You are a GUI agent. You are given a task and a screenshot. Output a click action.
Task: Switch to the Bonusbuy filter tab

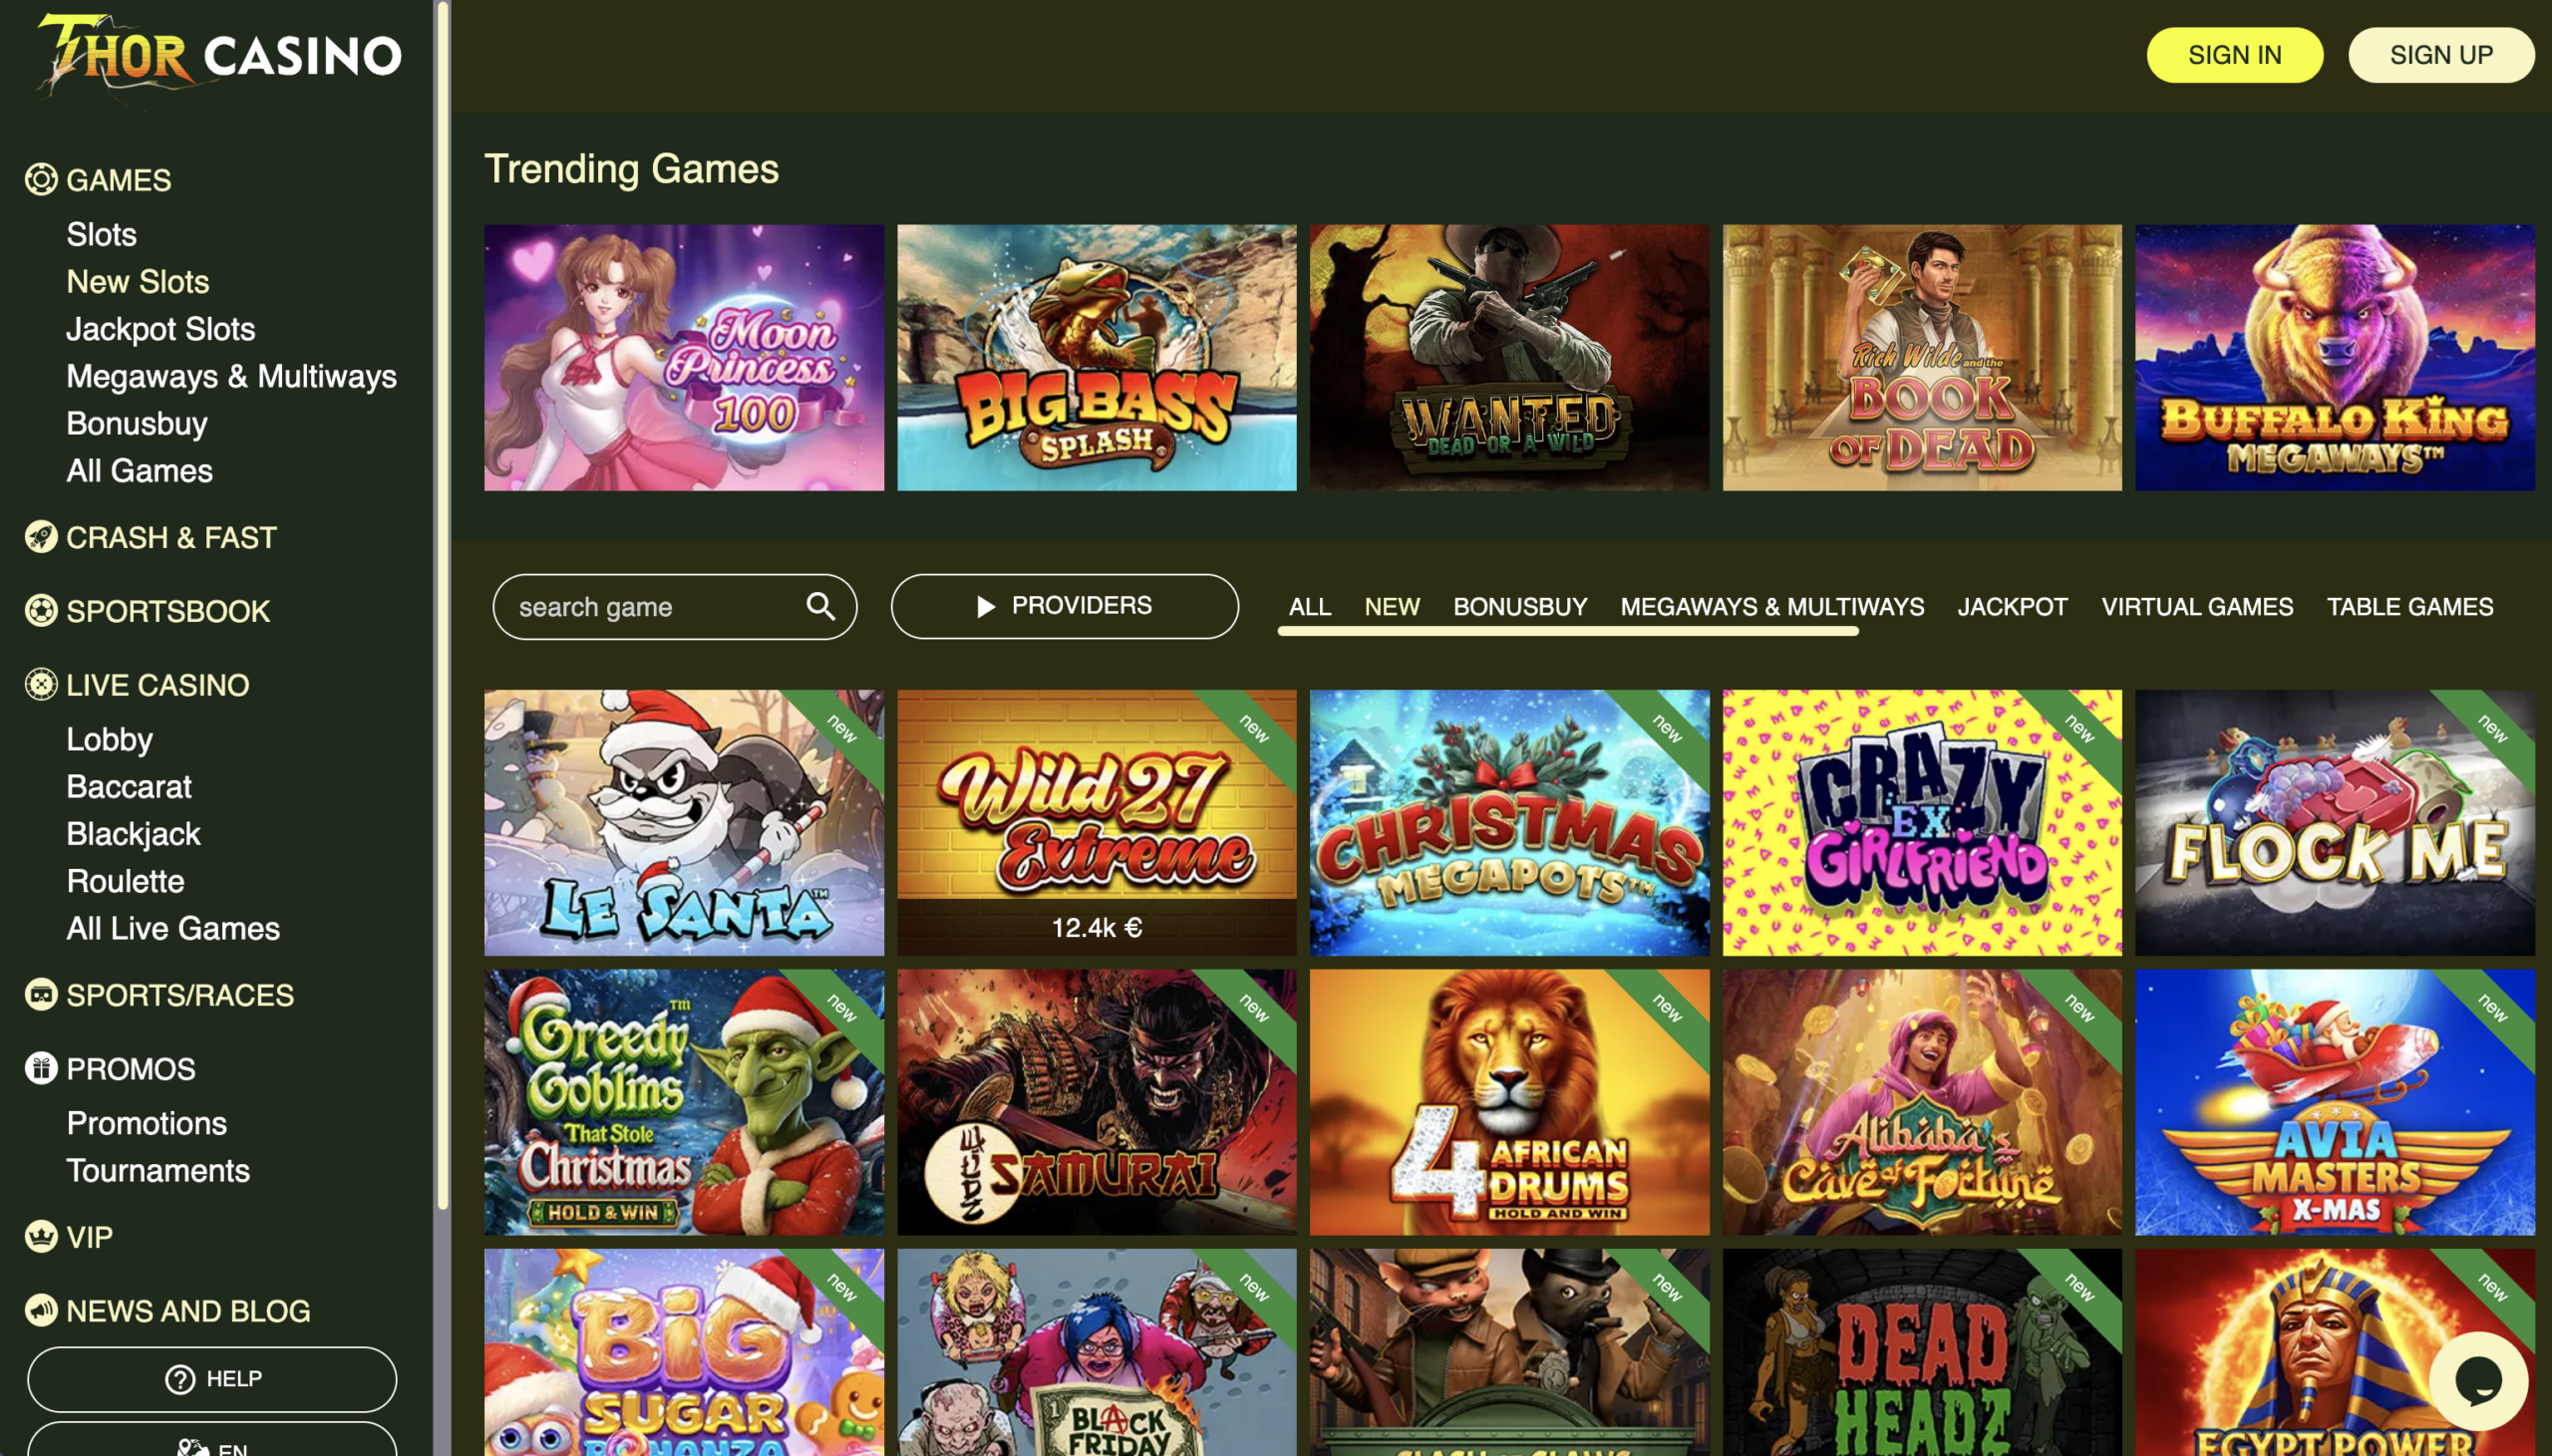(x=1520, y=607)
